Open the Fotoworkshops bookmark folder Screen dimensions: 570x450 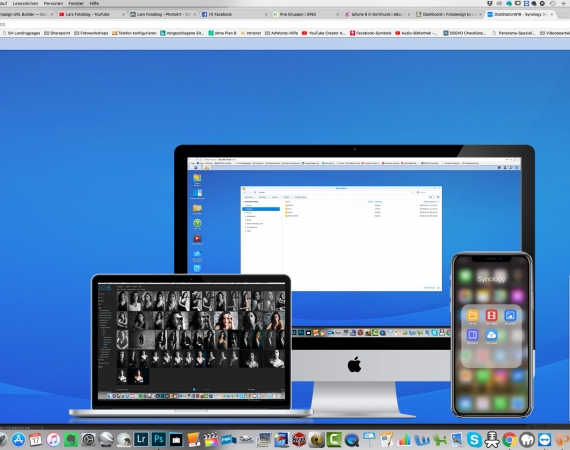[x=91, y=33]
